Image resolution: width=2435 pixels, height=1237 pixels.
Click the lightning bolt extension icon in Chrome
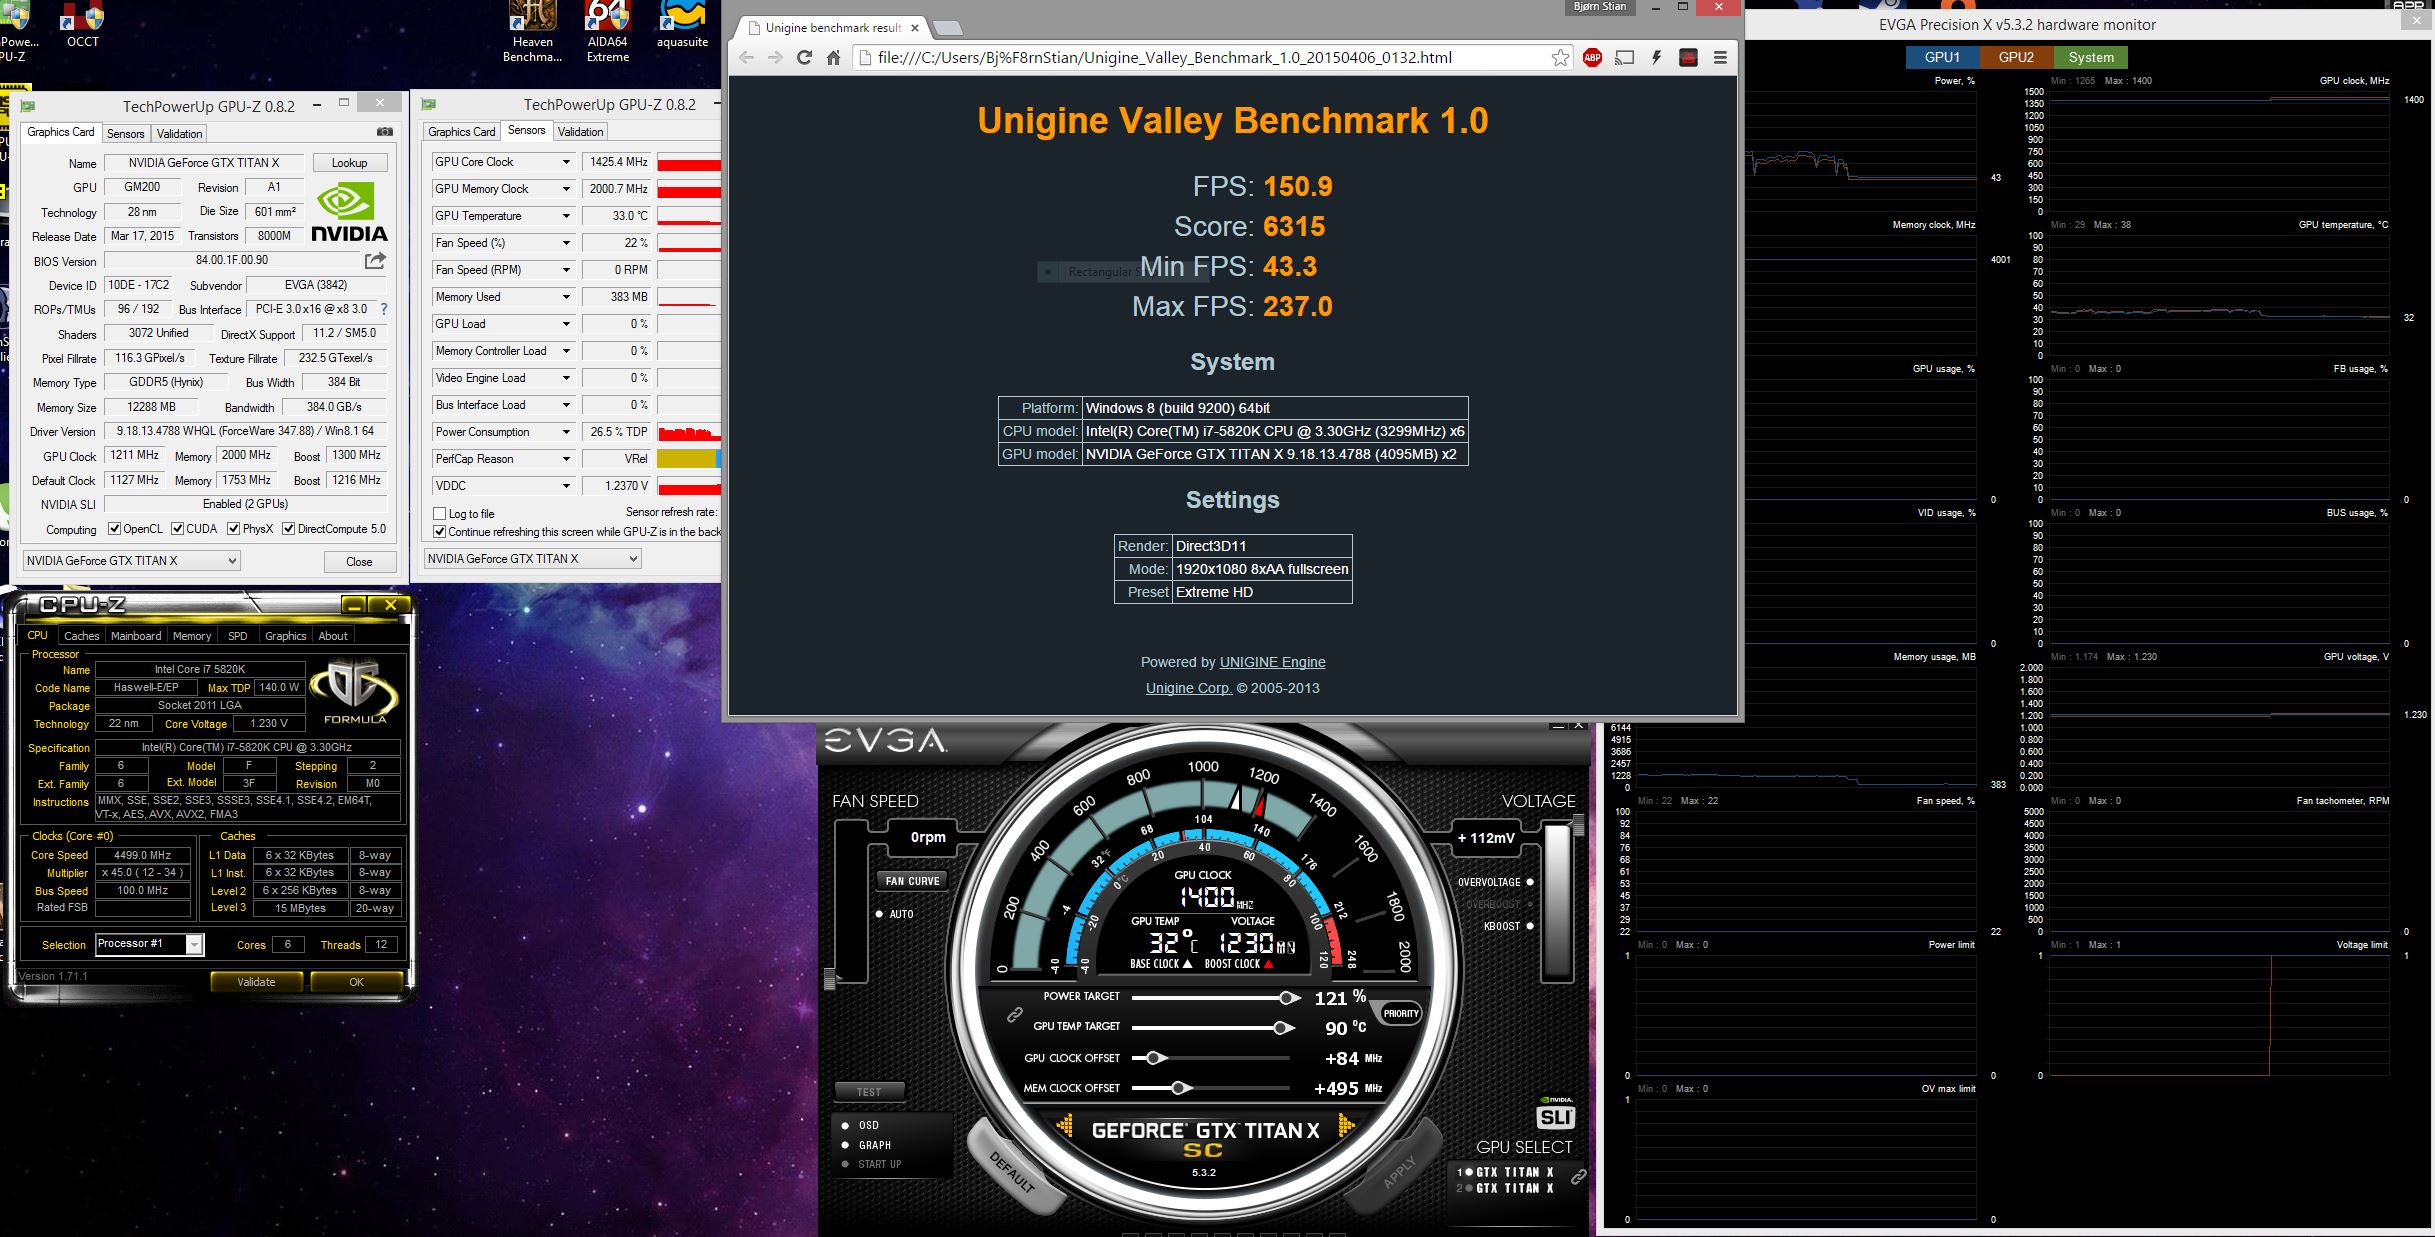[1656, 58]
